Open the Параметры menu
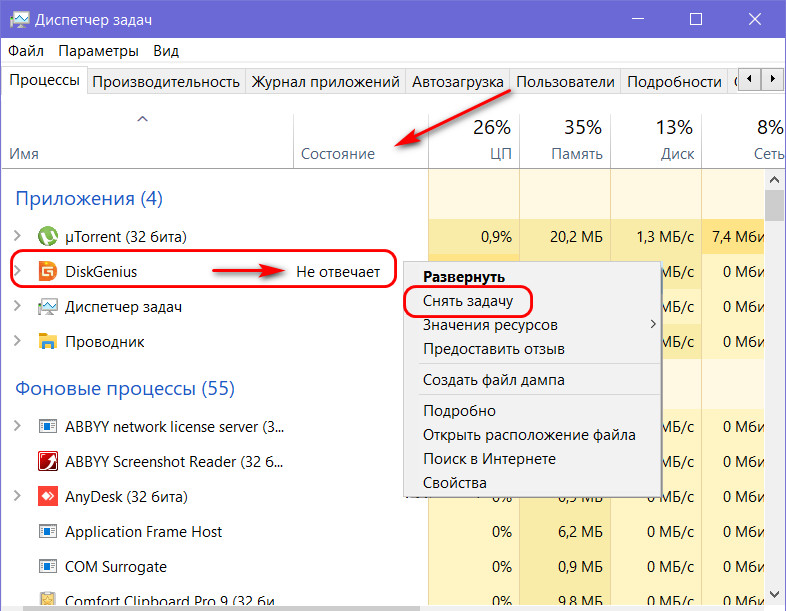 point(98,51)
